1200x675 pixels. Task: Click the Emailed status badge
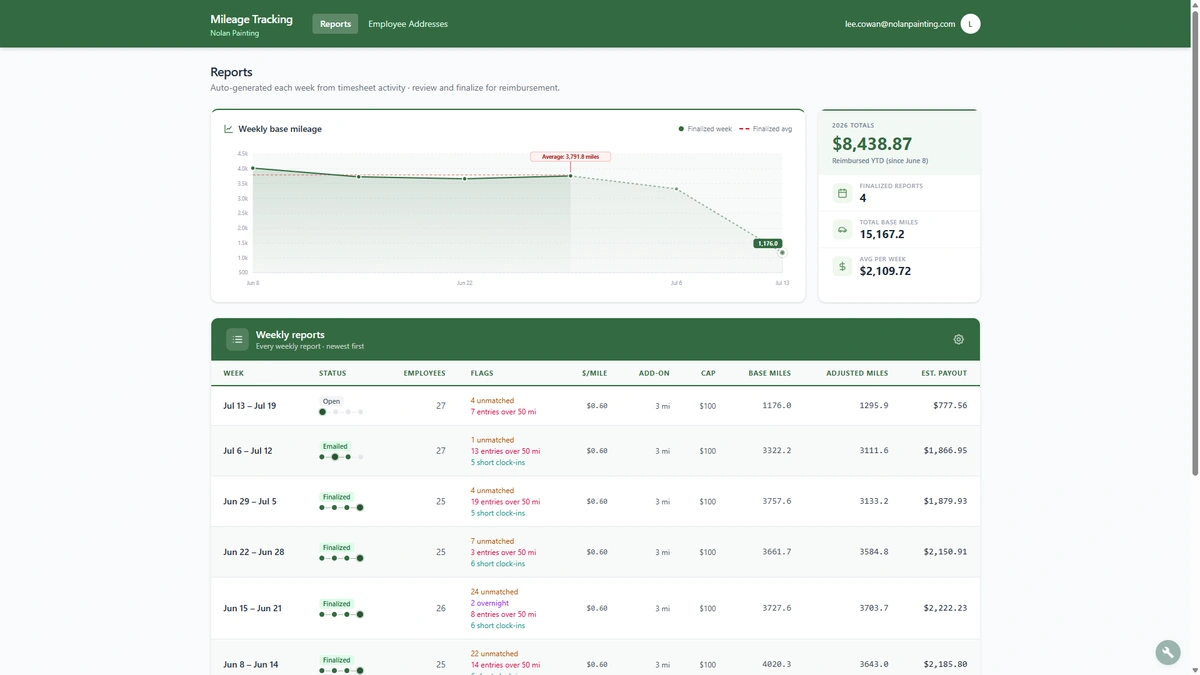coord(335,446)
